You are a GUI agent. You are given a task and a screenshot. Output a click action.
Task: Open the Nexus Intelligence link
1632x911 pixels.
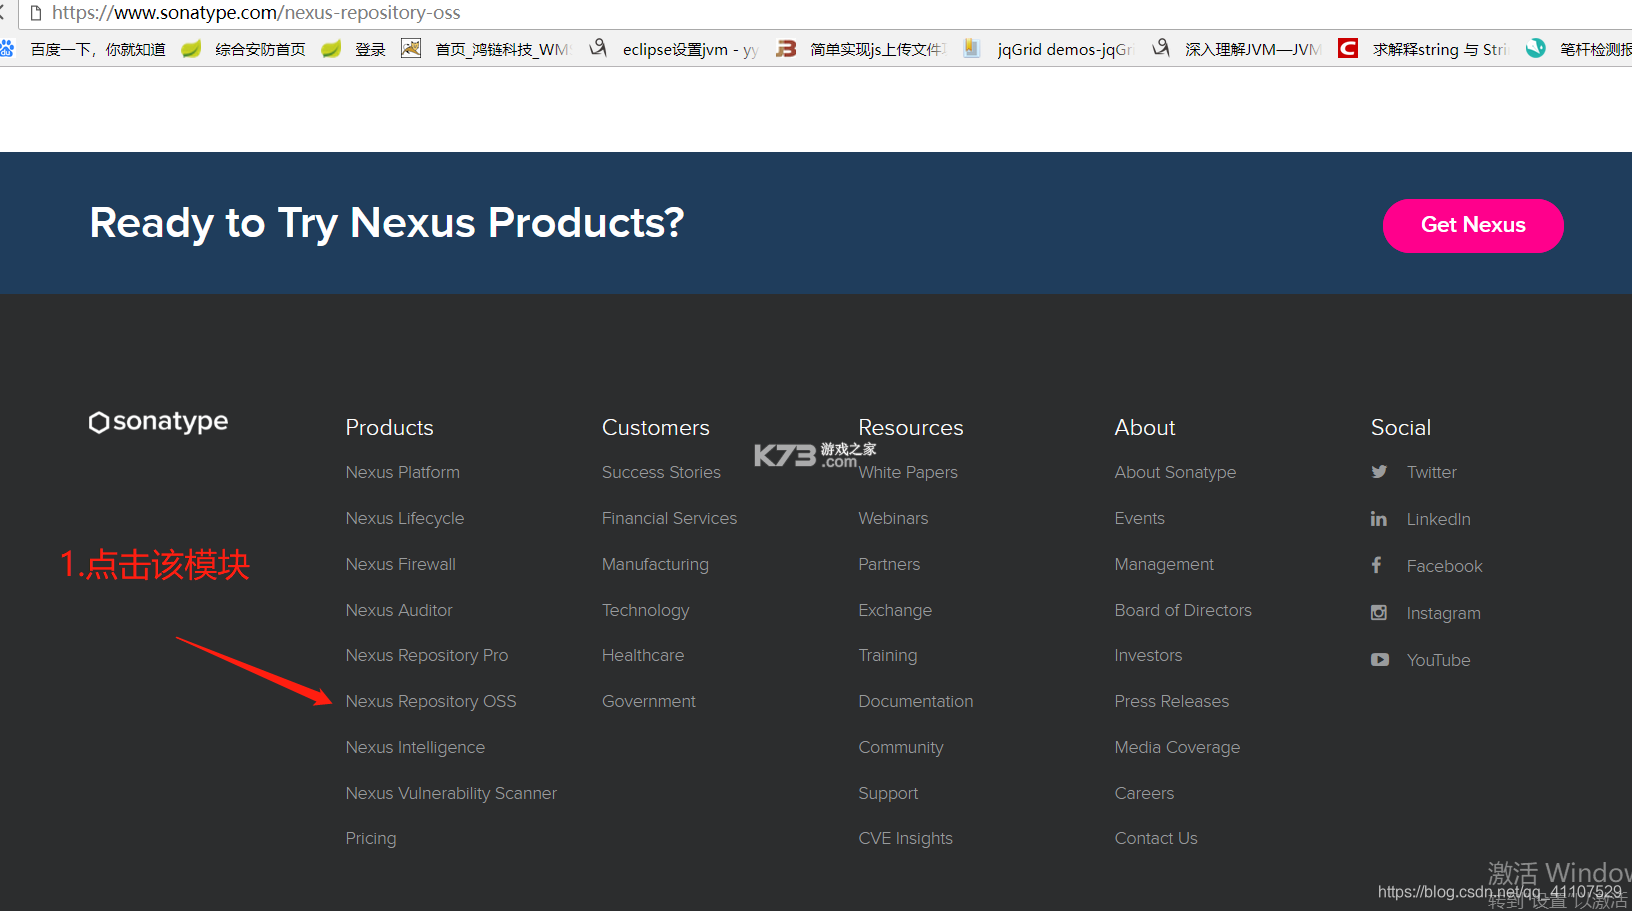[415, 747]
